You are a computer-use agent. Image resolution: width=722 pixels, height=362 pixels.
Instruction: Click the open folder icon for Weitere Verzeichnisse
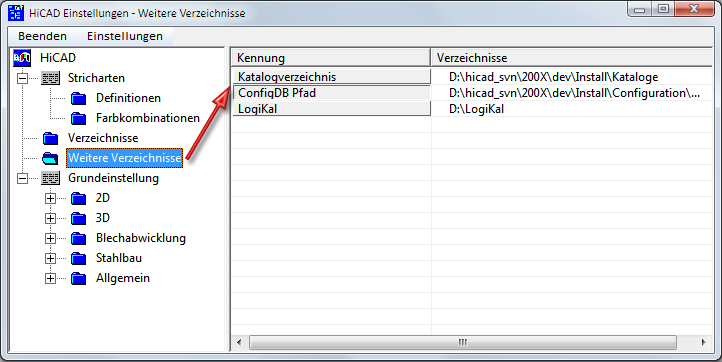(50, 158)
